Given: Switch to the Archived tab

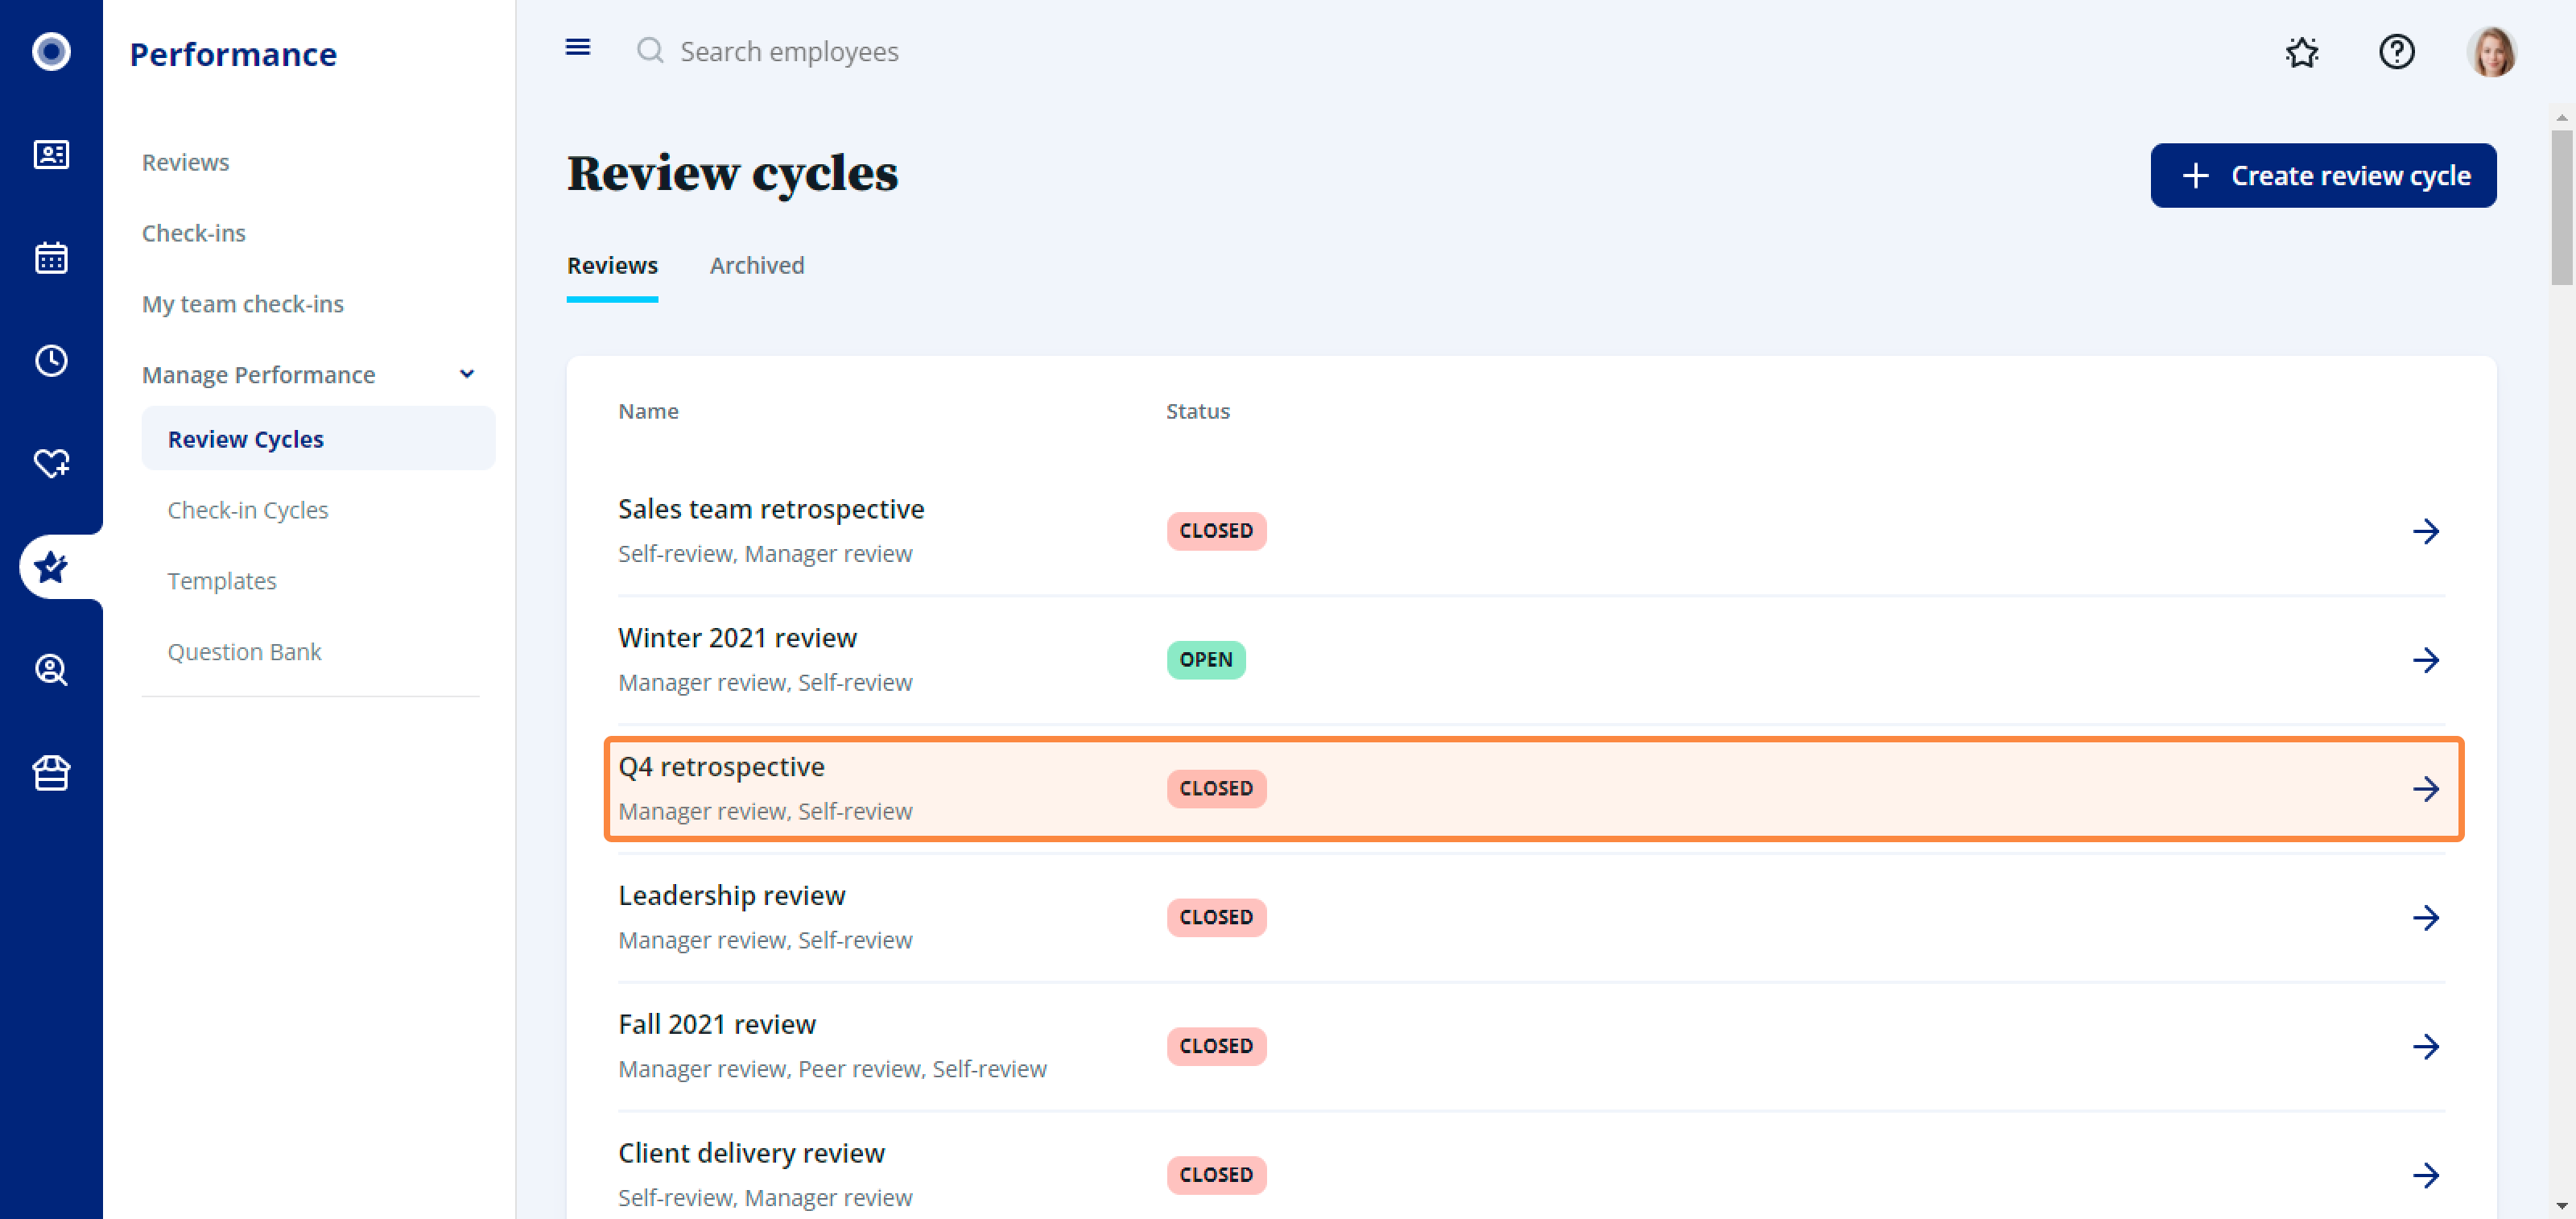Looking at the screenshot, I should click(x=757, y=265).
